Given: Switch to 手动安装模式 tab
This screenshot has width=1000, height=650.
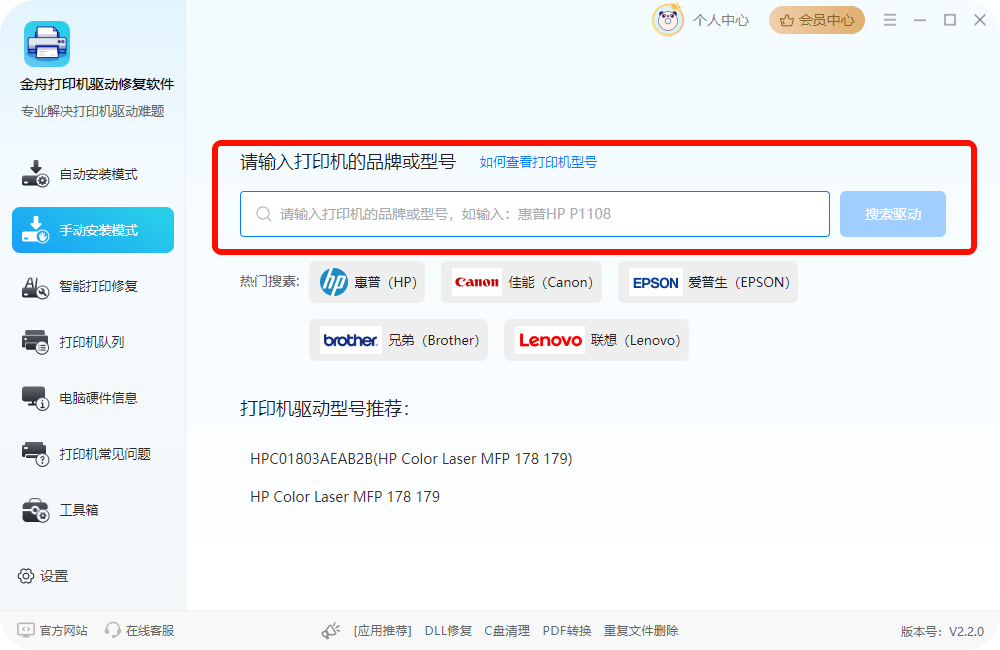Looking at the screenshot, I should pyautogui.click(x=93, y=230).
